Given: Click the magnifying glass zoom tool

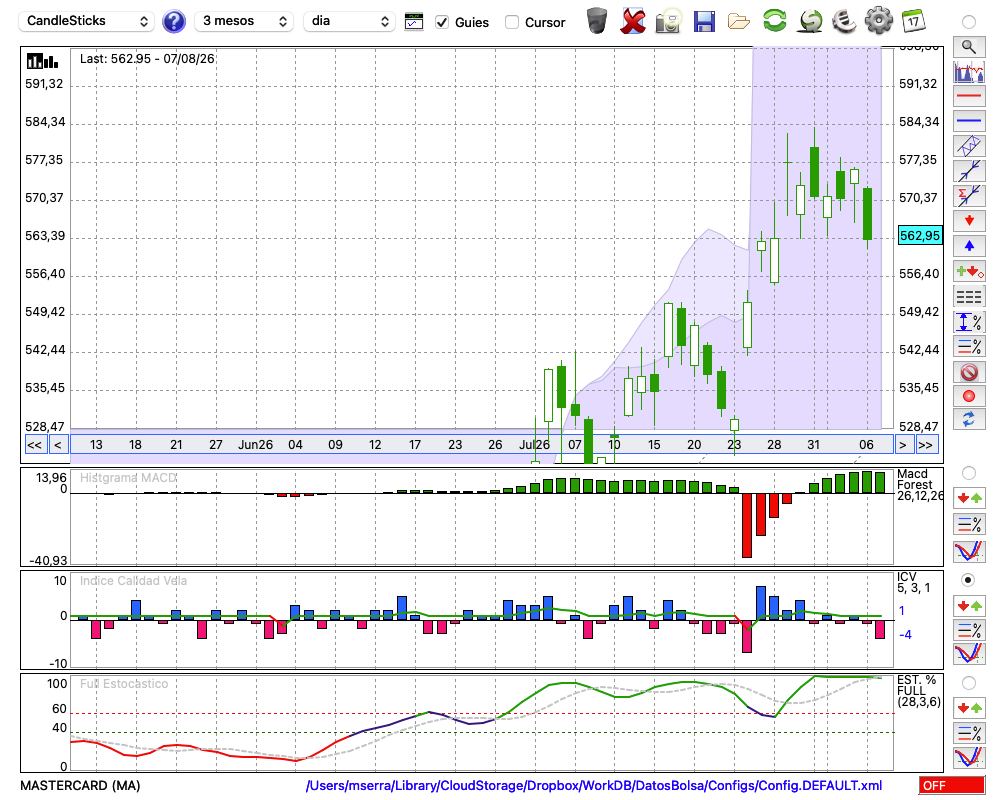Looking at the screenshot, I should click(x=969, y=47).
